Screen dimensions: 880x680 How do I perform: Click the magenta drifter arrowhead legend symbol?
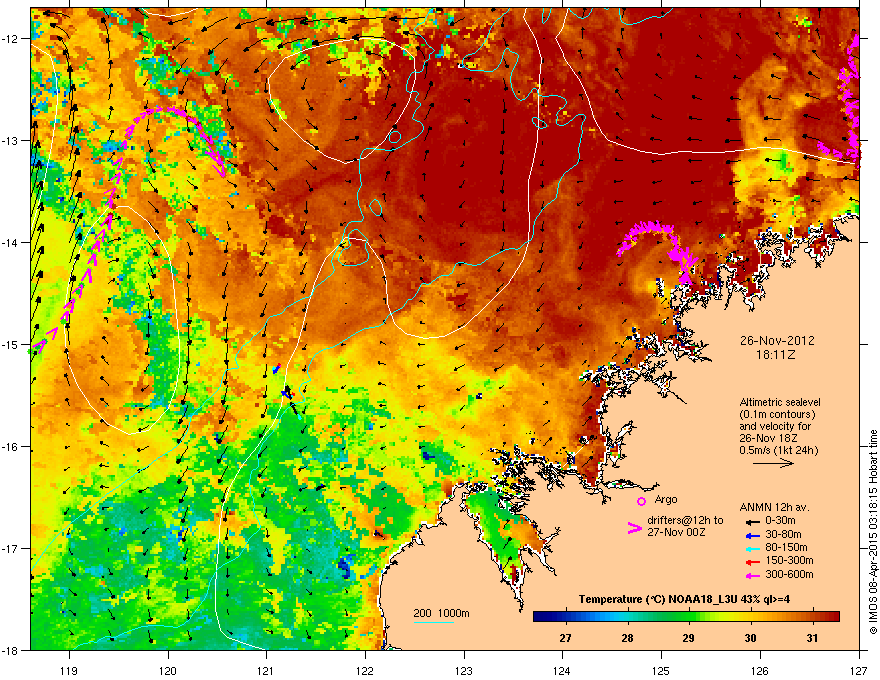point(634,528)
